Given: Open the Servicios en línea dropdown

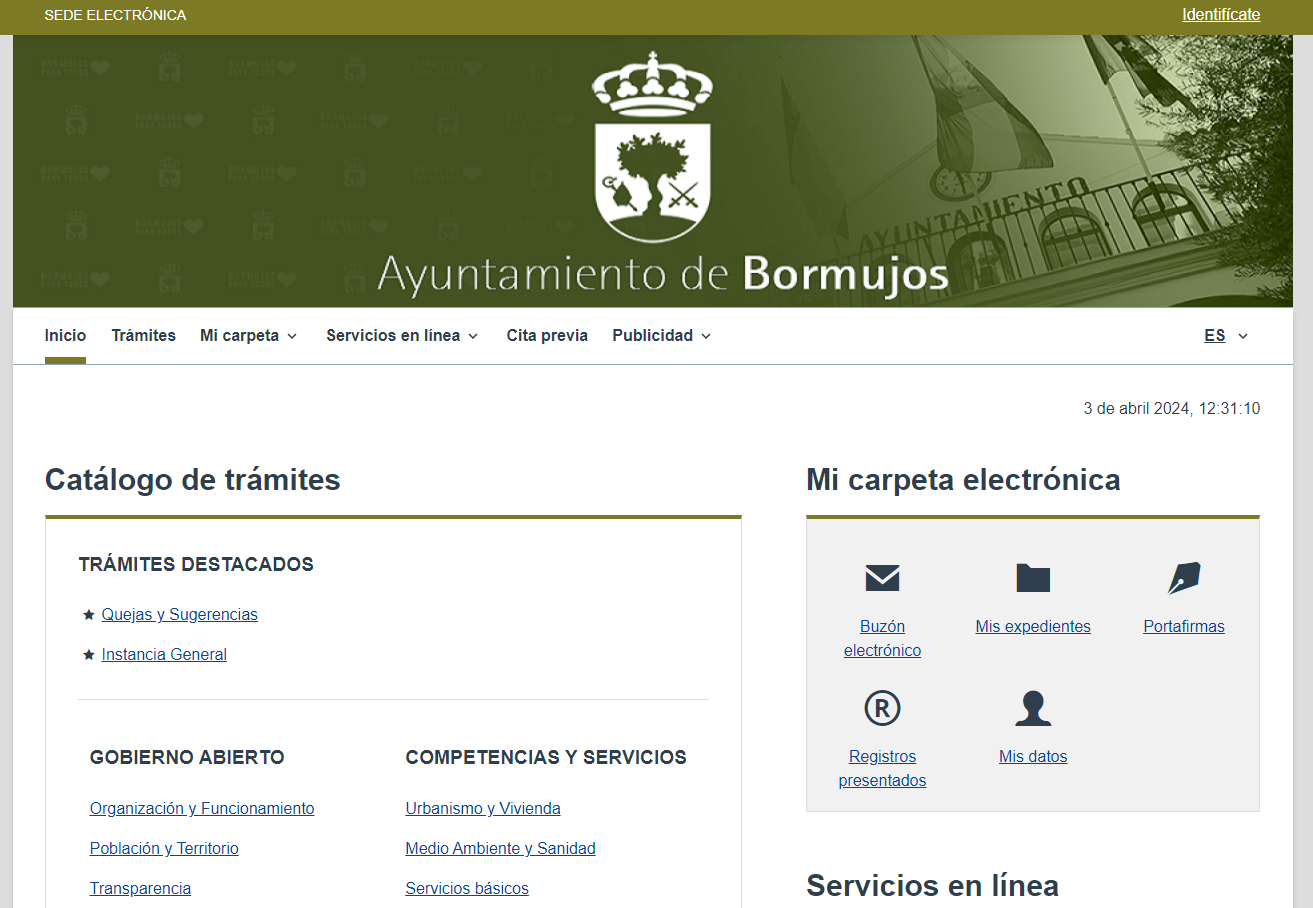Looking at the screenshot, I should [401, 335].
